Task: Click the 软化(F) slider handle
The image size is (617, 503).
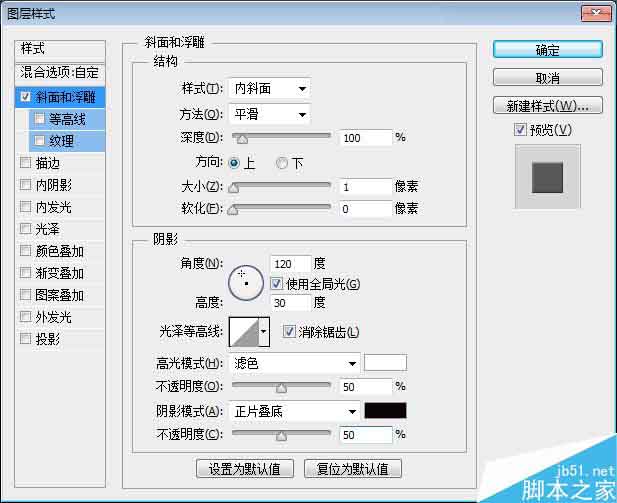Action: point(233,210)
